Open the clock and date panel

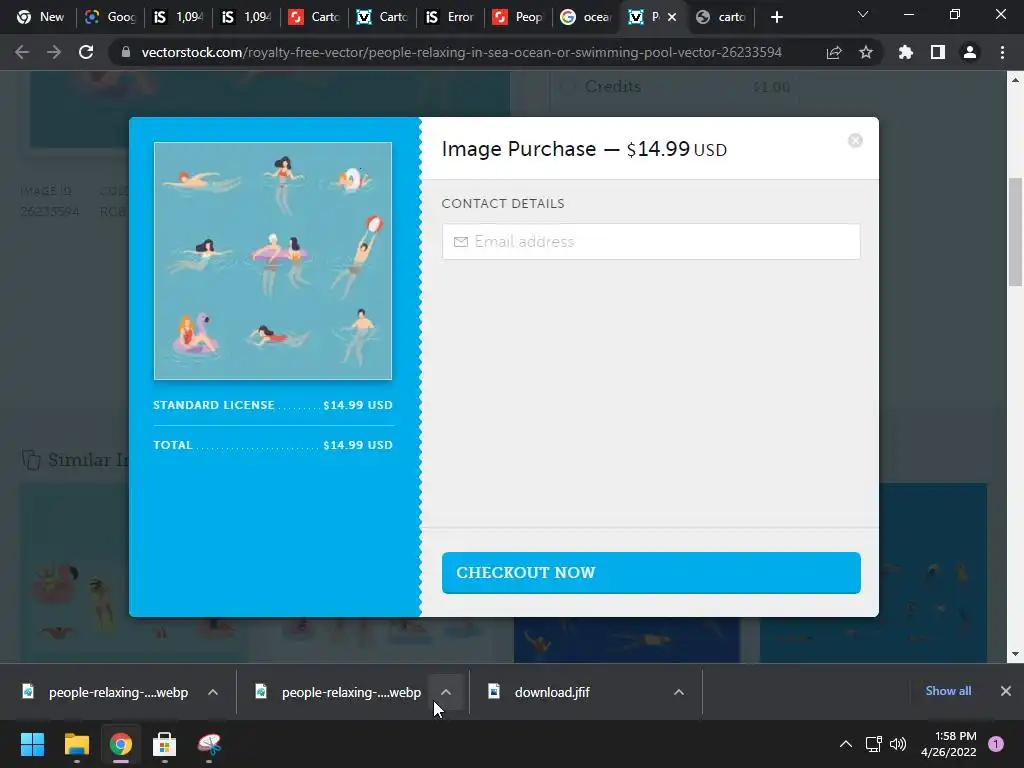[x=949, y=744]
